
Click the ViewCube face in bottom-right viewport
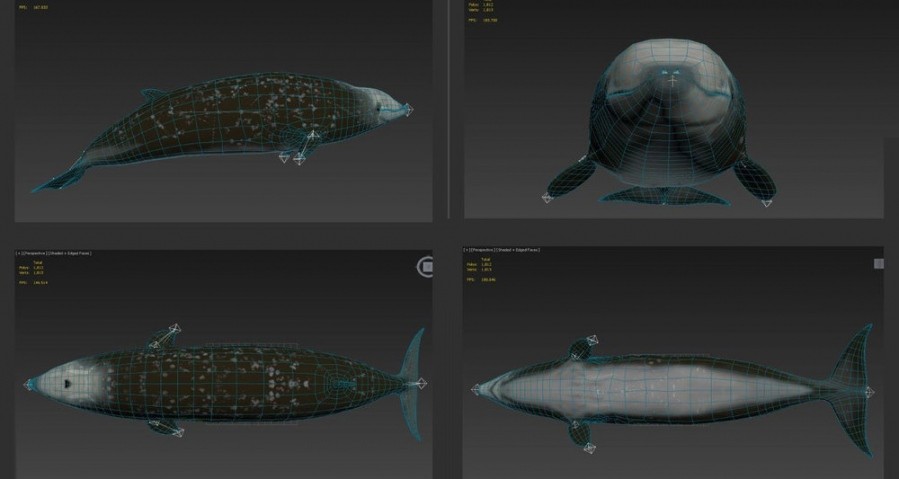pyautogui.click(x=879, y=263)
